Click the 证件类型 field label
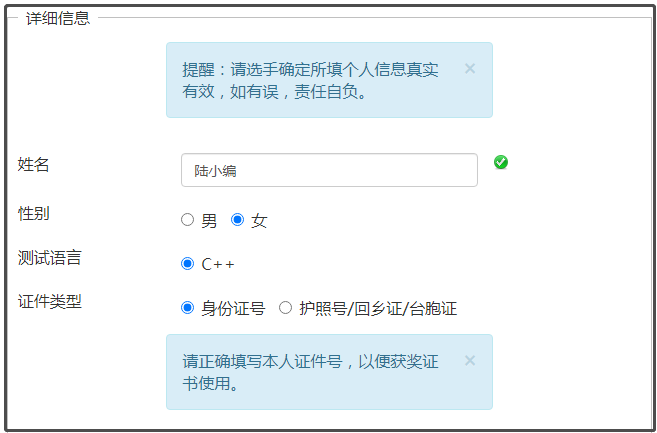657x433 pixels. [x=49, y=301]
